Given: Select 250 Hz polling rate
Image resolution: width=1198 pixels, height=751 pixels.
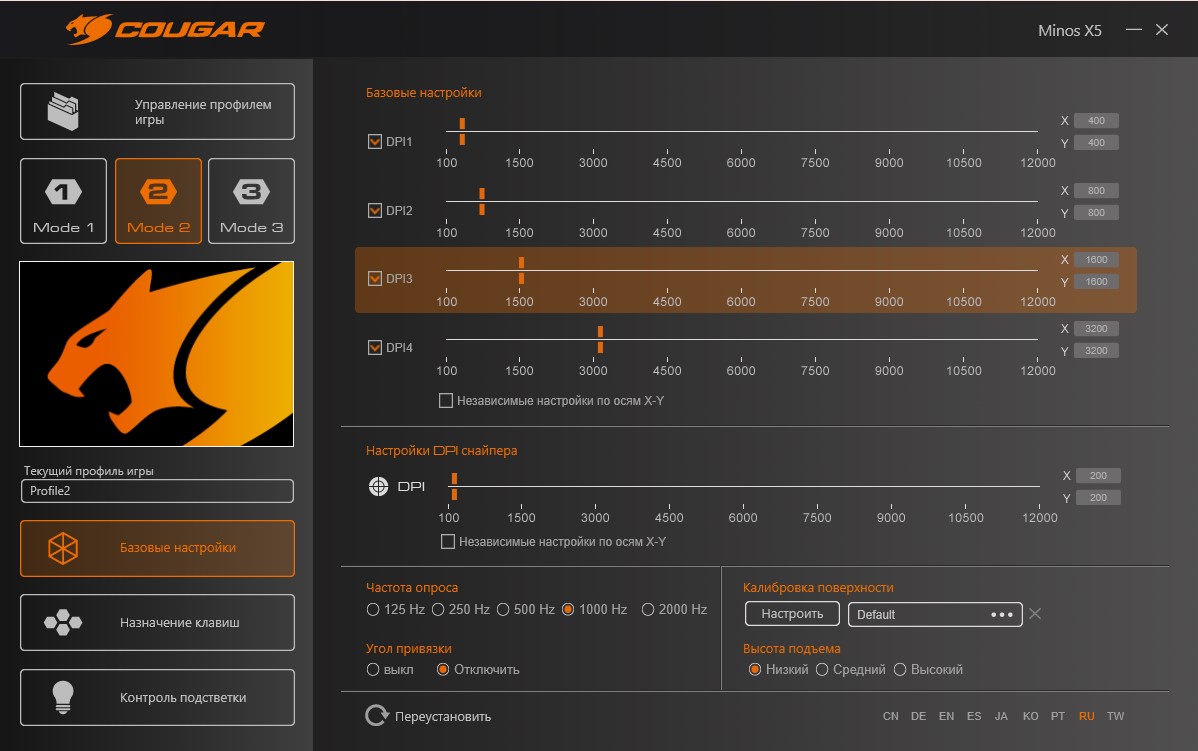Looking at the screenshot, I should 438,610.
